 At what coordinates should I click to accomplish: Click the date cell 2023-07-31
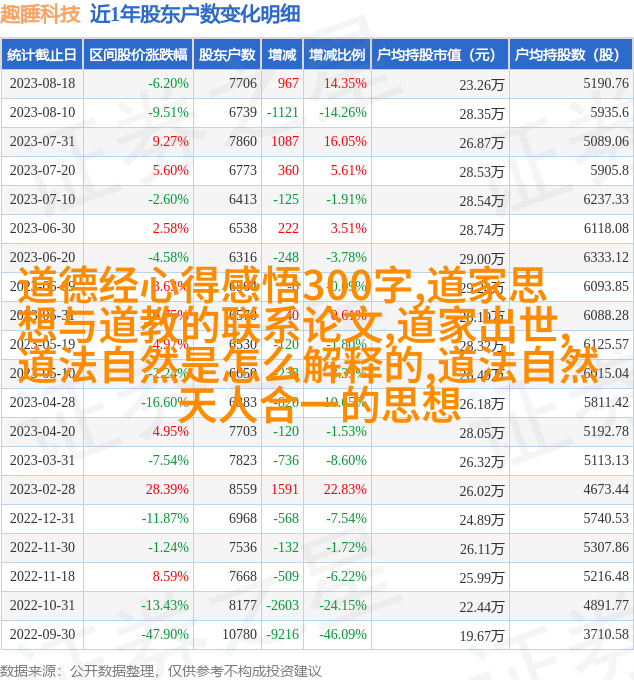(x=42, y=141)
